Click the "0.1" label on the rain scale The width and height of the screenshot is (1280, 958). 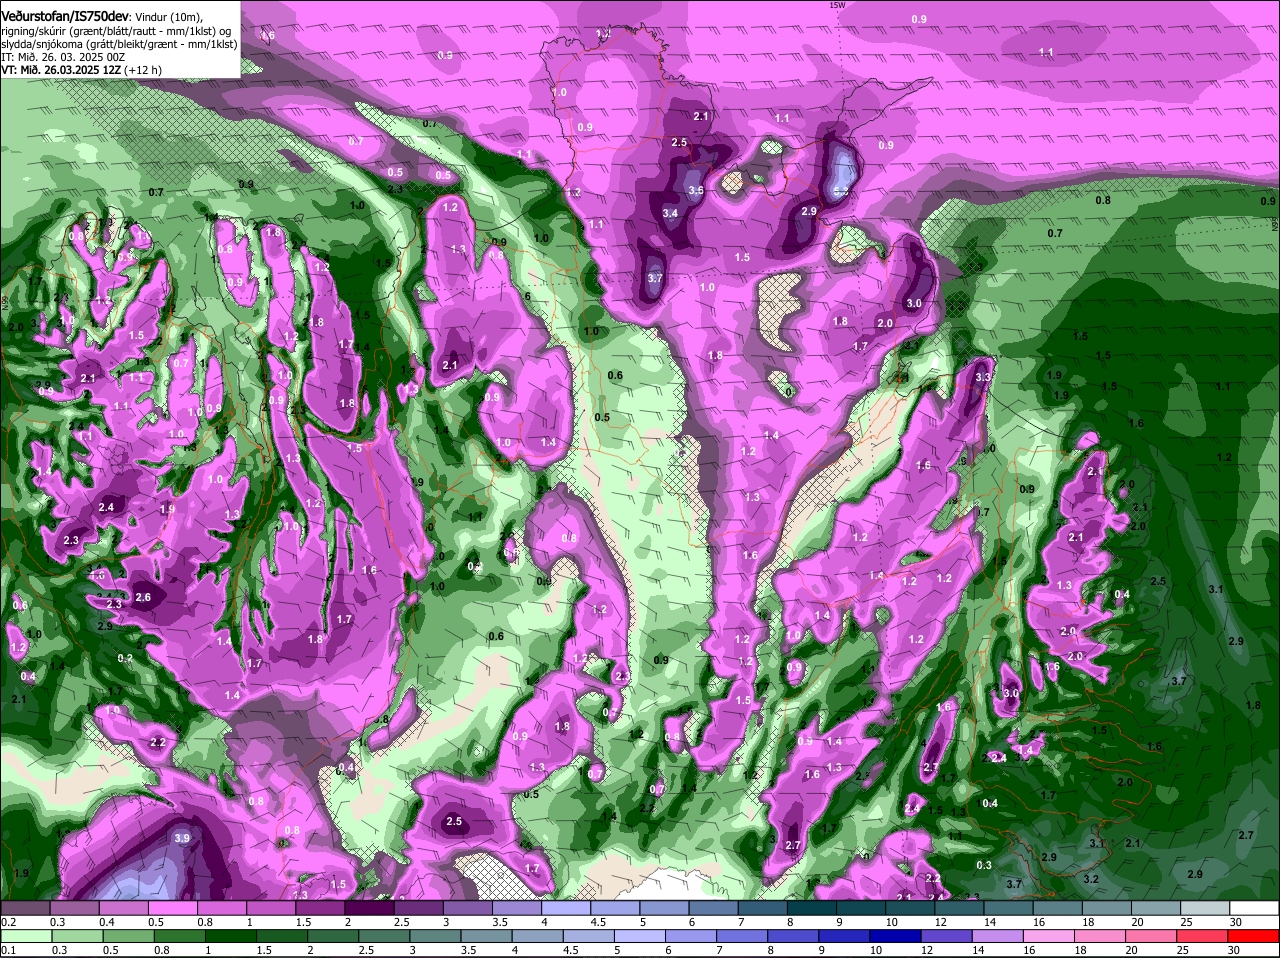[9, 950]
